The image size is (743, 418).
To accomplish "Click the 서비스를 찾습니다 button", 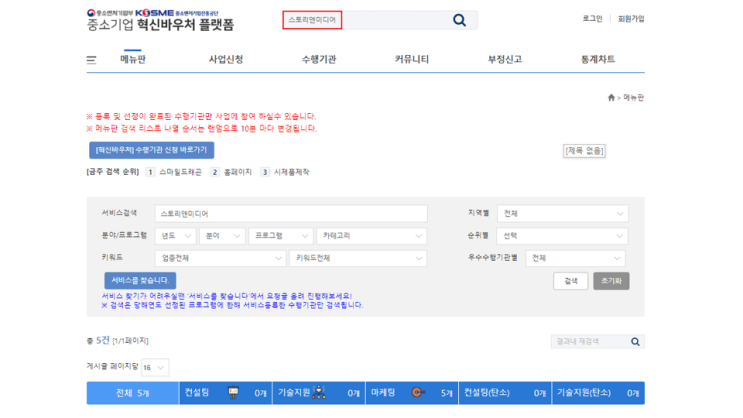I will pos(140,281).
